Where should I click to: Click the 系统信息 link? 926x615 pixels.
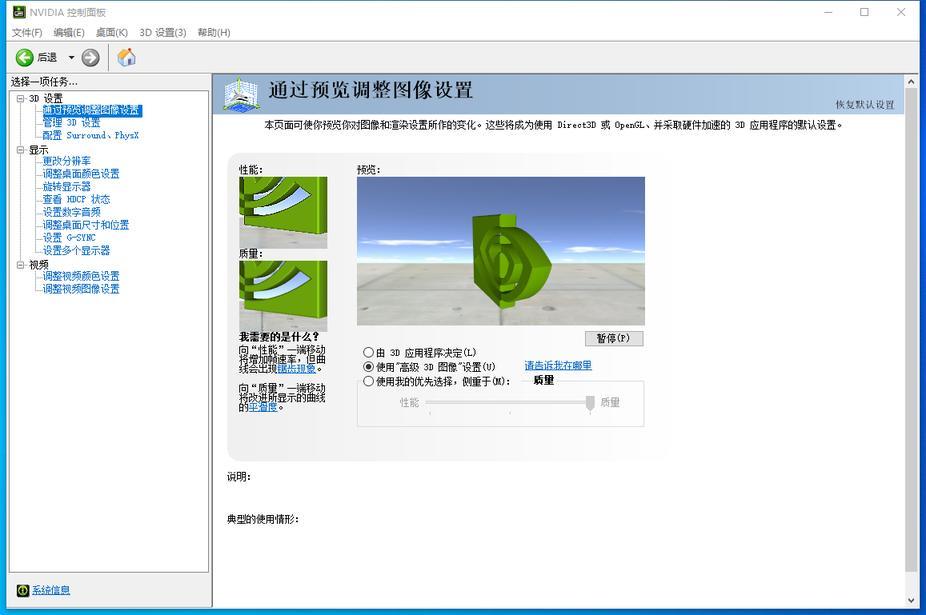(x=51, y=590)
